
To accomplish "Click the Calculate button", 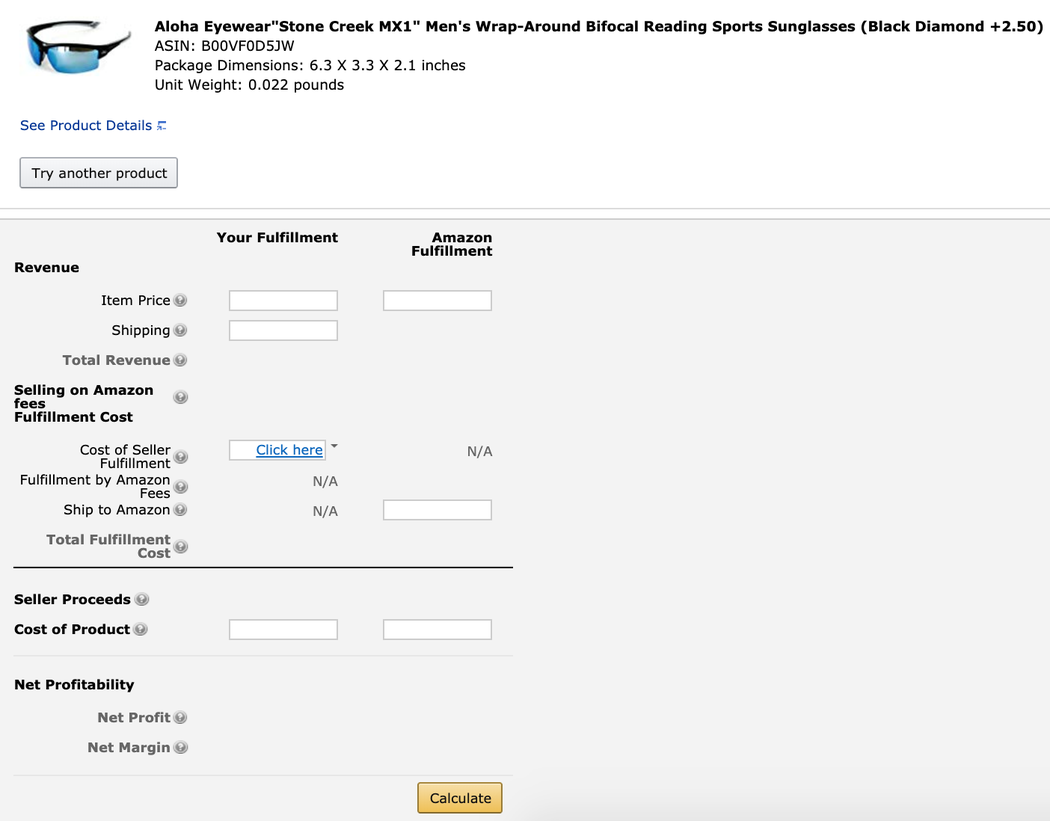I will click(460, 798).
